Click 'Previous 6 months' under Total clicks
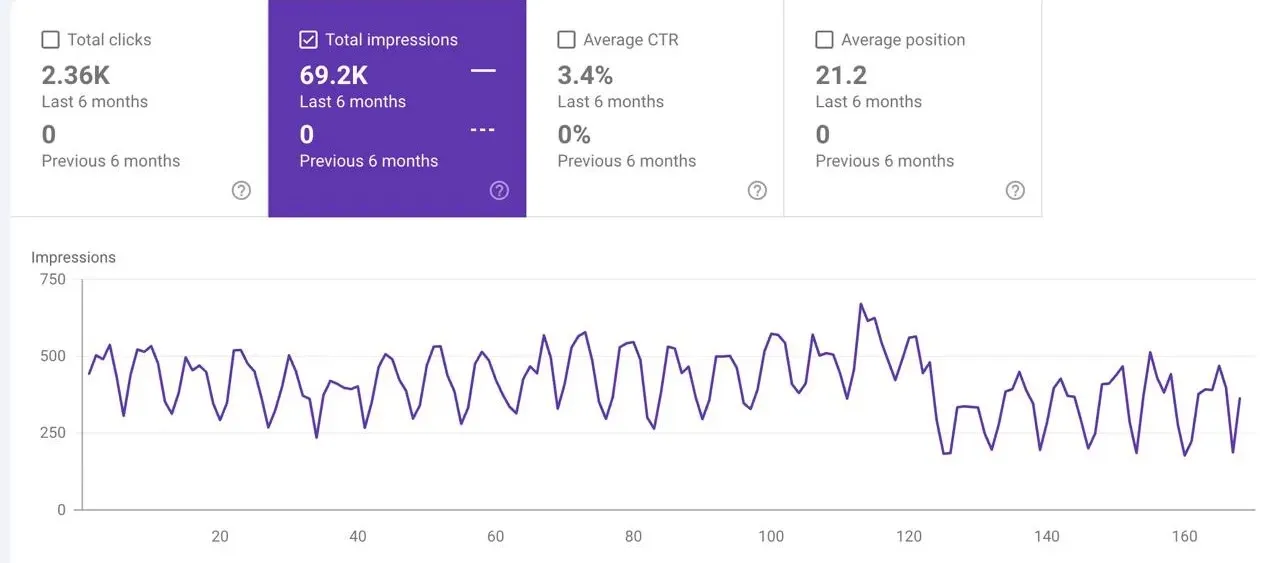 (x=111, y=161)
